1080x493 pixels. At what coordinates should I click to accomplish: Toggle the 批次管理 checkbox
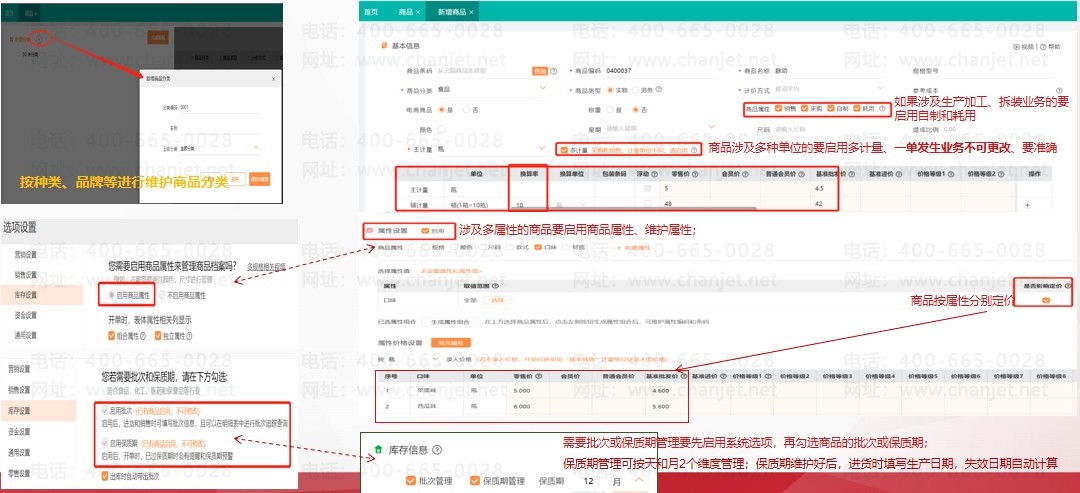pos(411,481)
